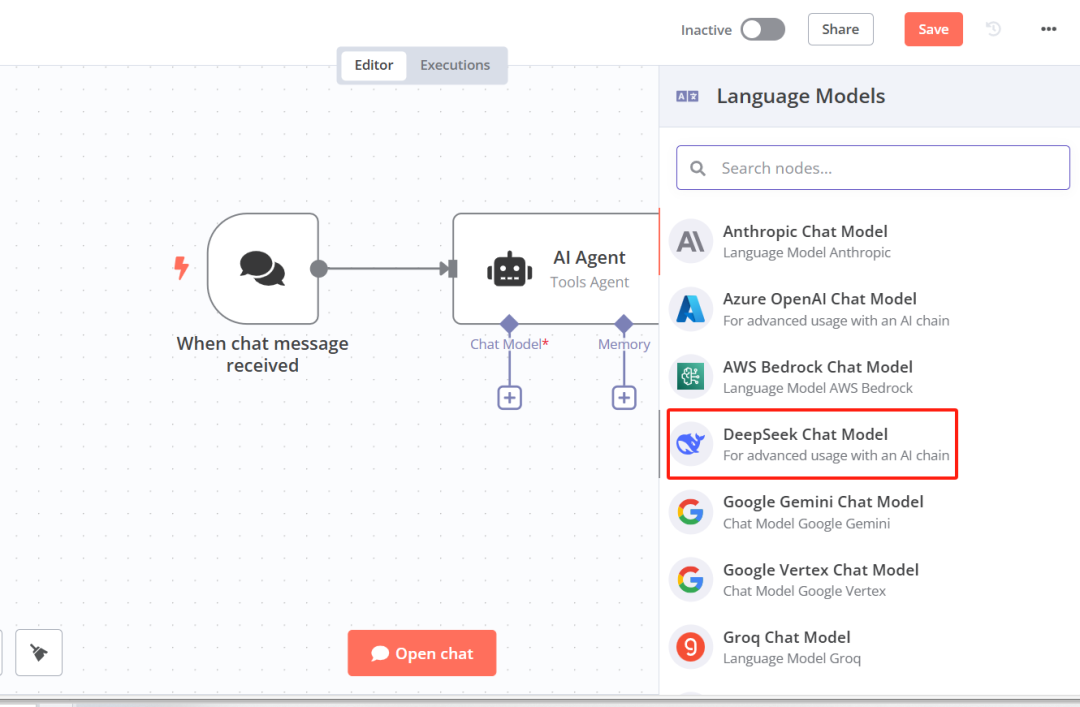
Task: Click the Chat Model connector label
Action: coord(509,344)
